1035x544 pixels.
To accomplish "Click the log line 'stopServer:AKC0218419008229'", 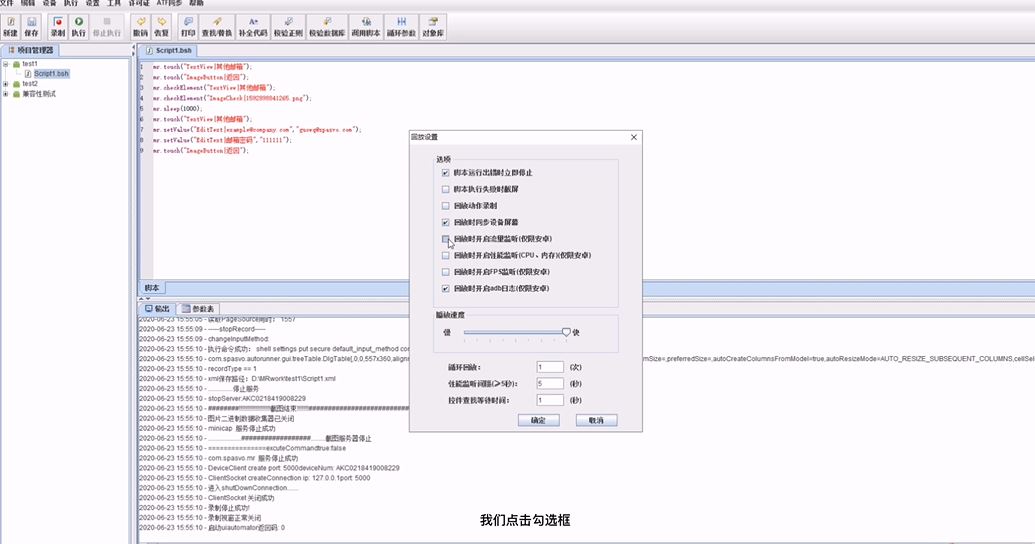I will click(222, 399).
